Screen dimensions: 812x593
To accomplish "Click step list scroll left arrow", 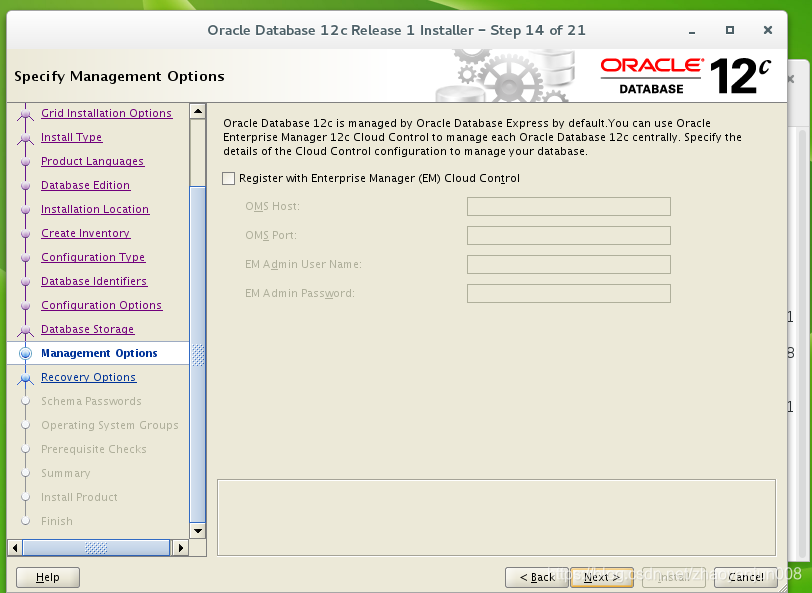I will 15,547.
